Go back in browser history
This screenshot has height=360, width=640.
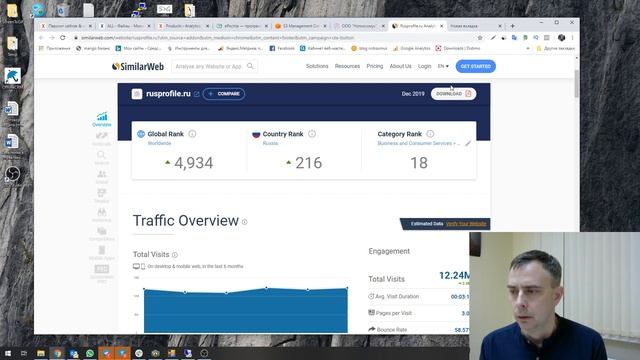tap(41, 38)
